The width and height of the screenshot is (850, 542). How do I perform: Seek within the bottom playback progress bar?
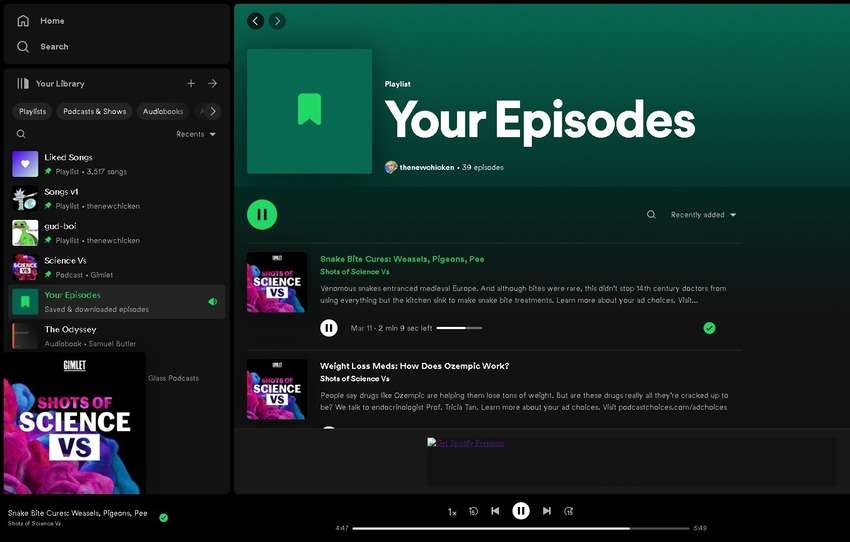(521, 528)
